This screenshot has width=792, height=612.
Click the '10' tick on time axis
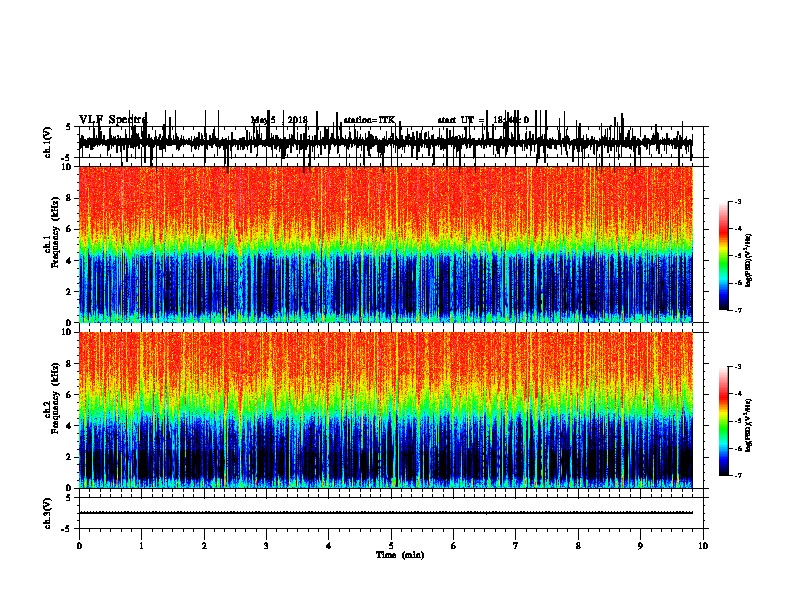[x=703, y=546]
